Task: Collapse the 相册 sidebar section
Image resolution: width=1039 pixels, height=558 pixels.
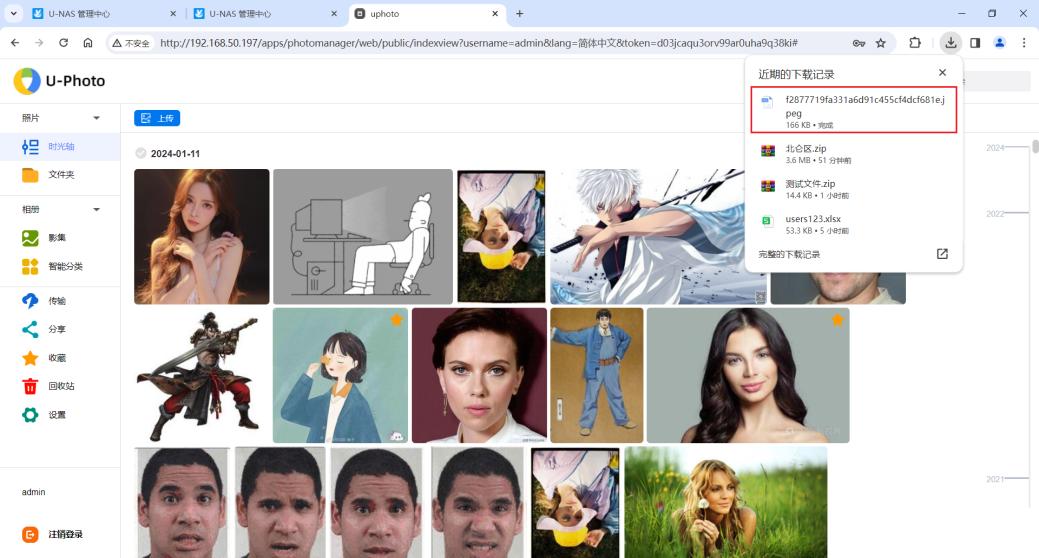Action: pyautogui.click(x=96, y=210)
